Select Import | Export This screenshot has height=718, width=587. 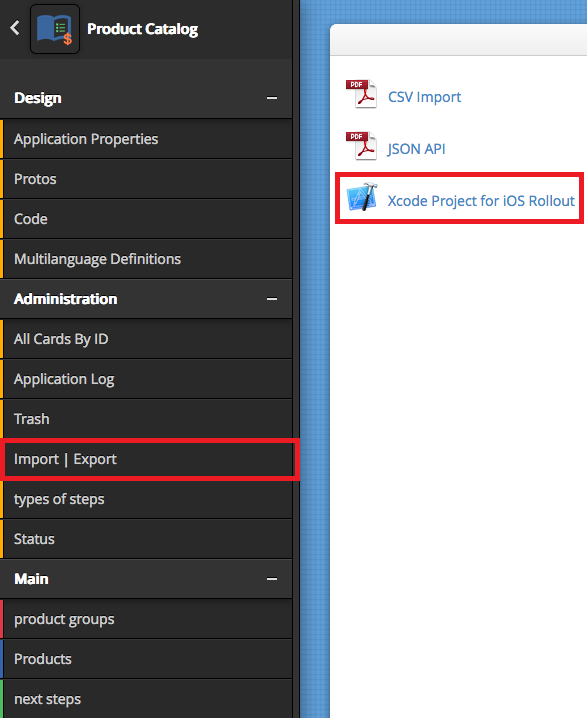point(146,459)
